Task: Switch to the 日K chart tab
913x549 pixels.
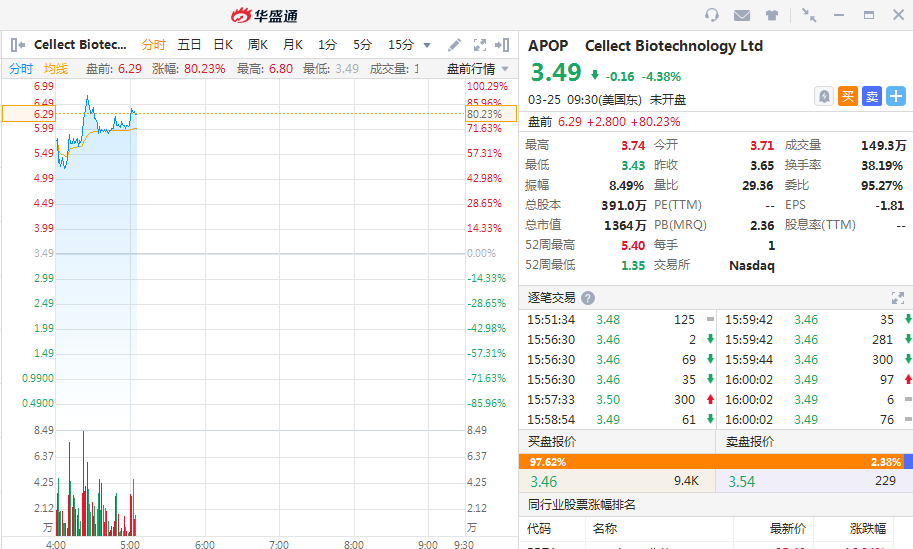Action: 223,45
